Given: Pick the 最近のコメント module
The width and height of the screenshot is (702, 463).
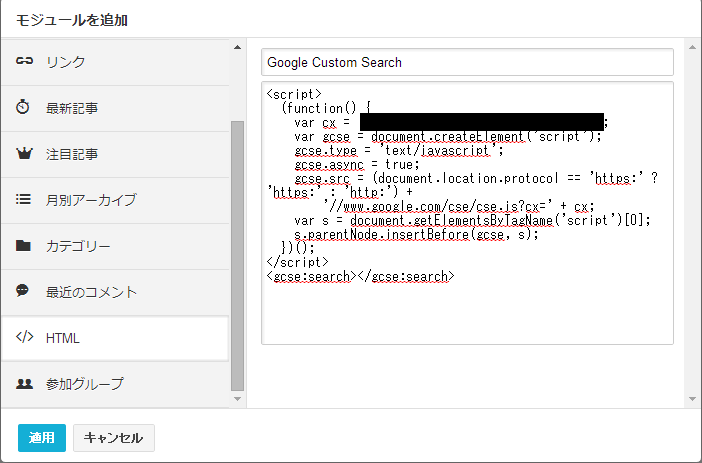Looking at the screenshot, I should pos(115,292).
